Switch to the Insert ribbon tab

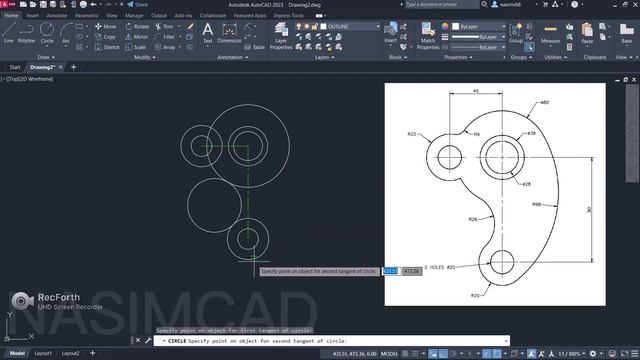tap(32, 16)
